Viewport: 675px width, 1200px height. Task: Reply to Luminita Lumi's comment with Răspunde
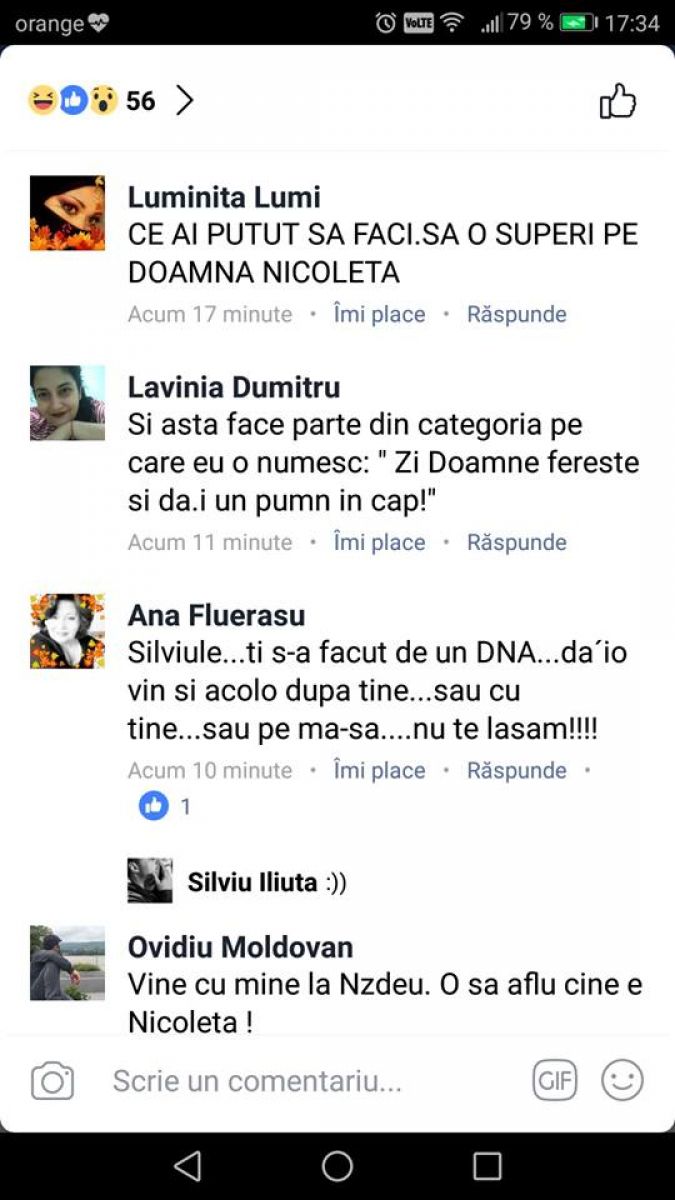[x=517, y=314]
